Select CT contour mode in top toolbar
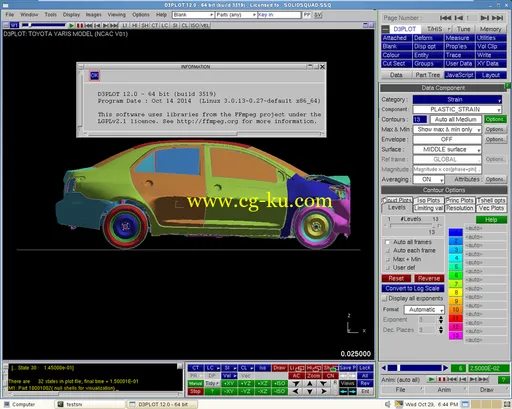512x409 pixels. click(155, 25)
